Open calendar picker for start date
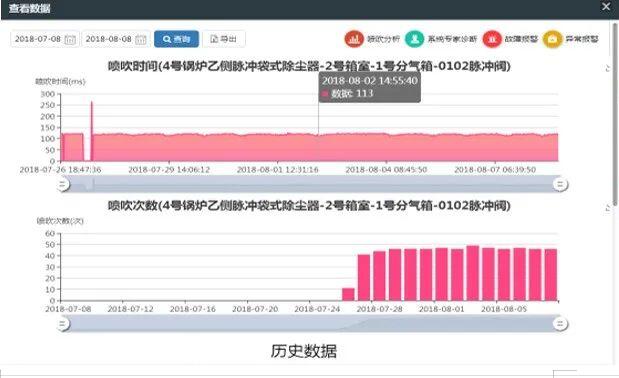619x378 pixels. (70, 39)
